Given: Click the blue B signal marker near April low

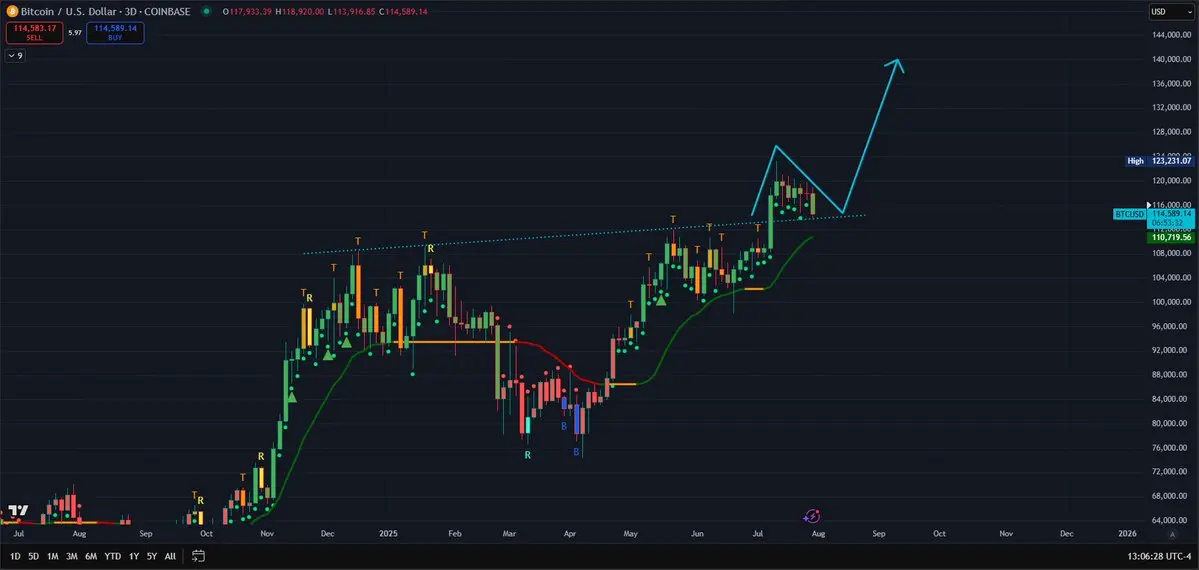Looking at the screenshot, I should tap(577, 453).
